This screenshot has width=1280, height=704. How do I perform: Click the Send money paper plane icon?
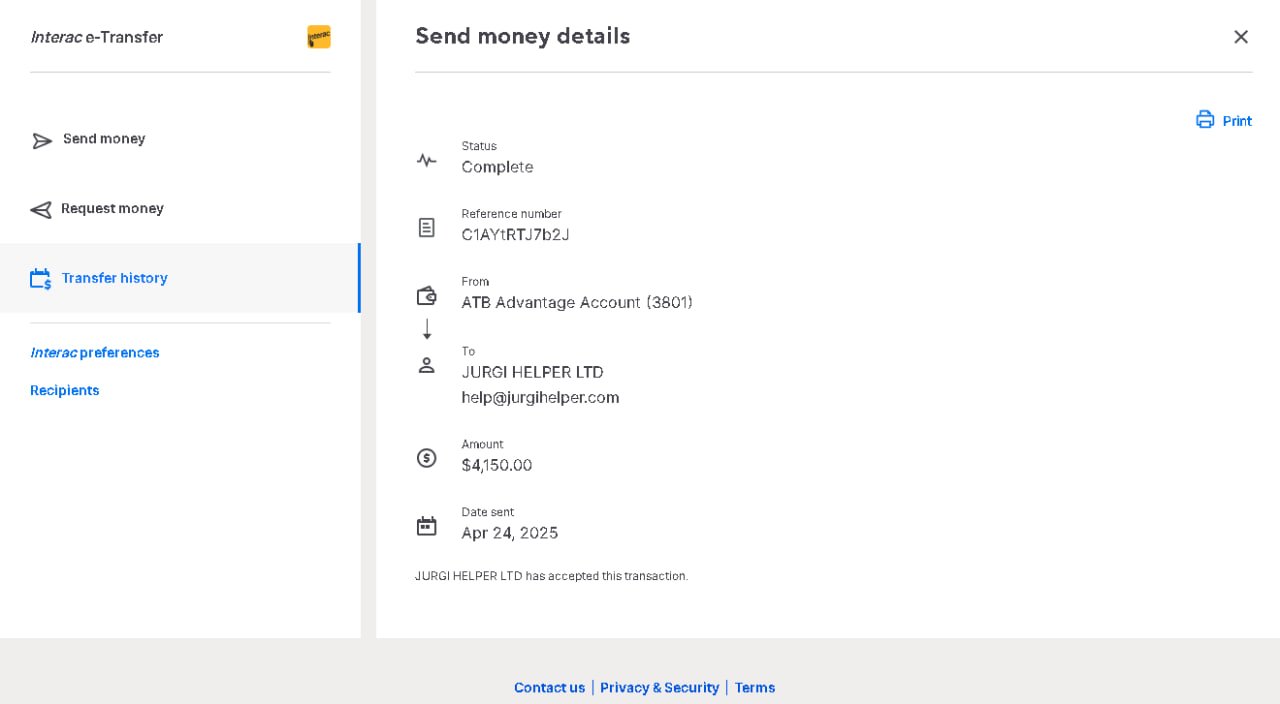42,141
